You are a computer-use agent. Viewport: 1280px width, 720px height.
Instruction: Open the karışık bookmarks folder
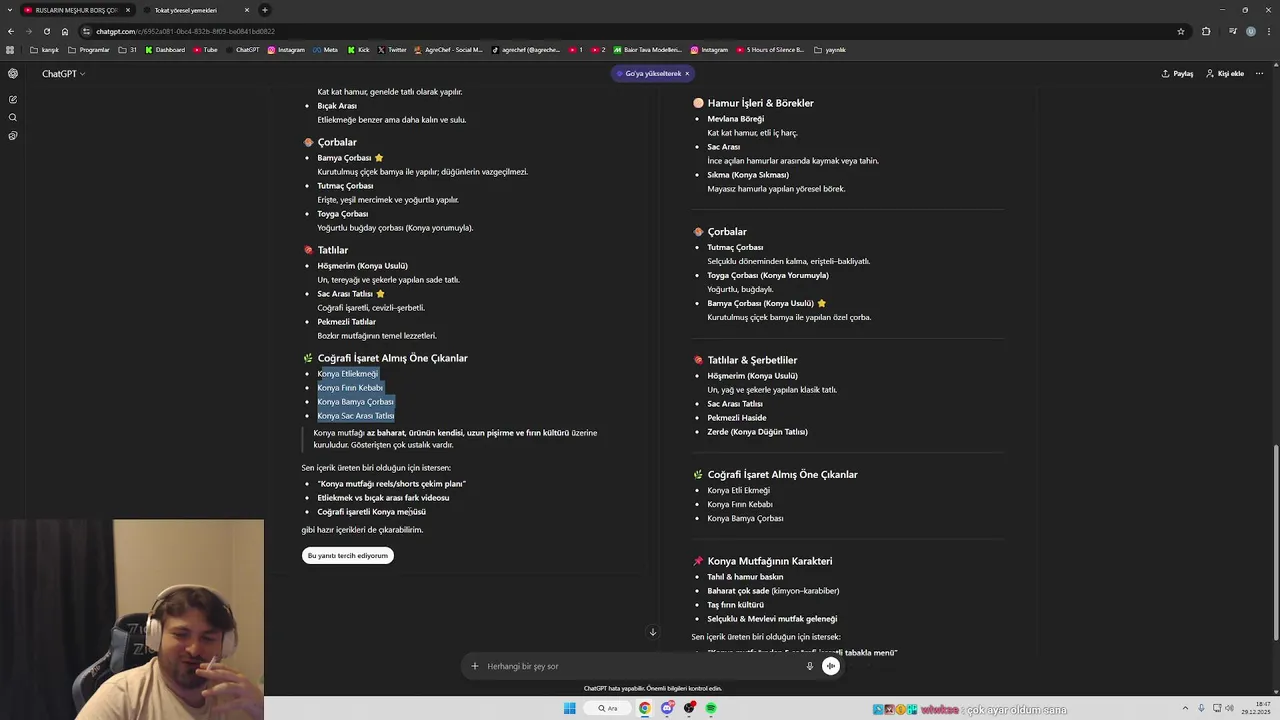click(45, 50)
